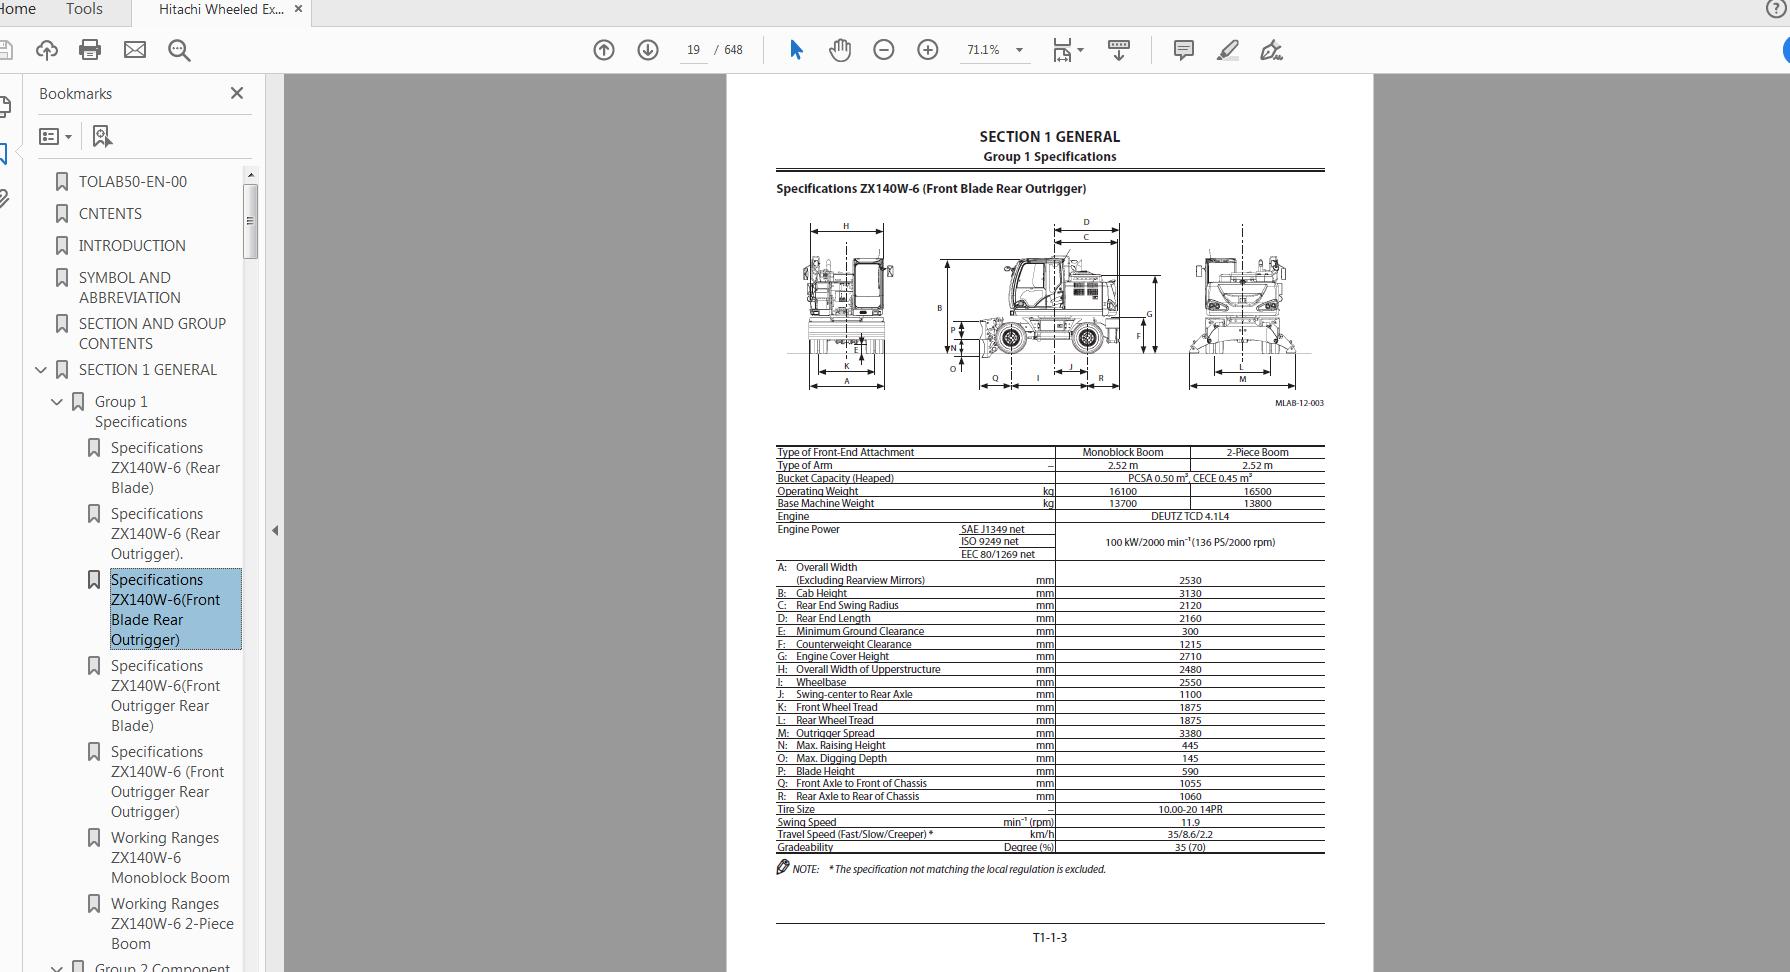Click the page number input field
The image size is (1790, 972).
[x=693, y=50]
